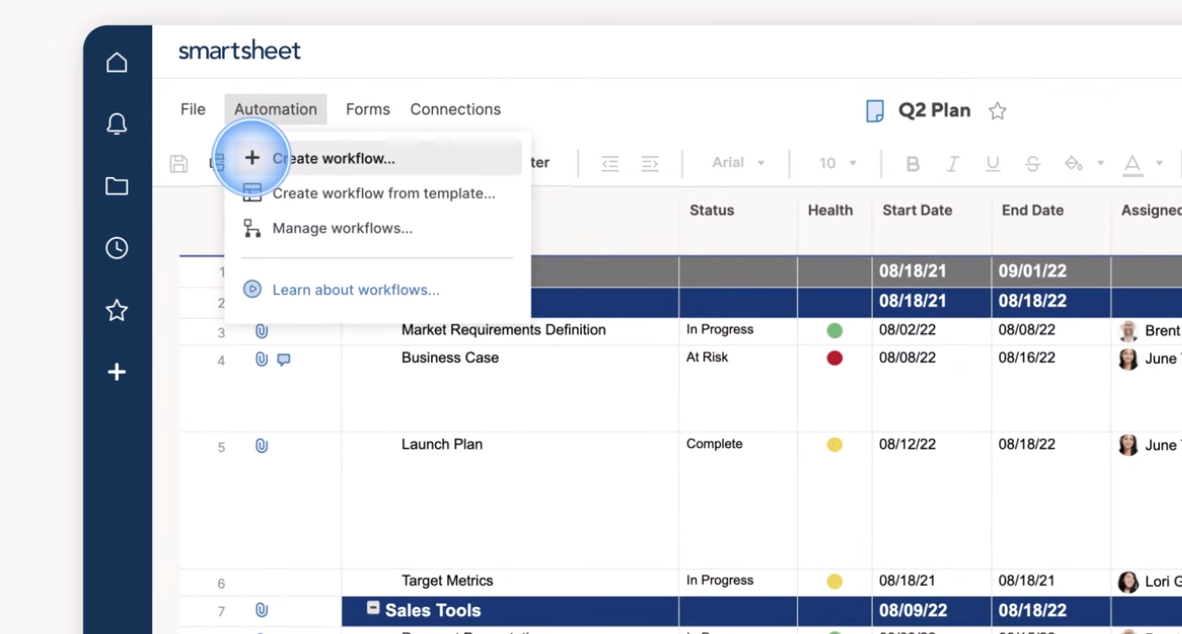Click the Fill color bucket icon
This screenshot has width=1182, height=634.
point(1073,163)
